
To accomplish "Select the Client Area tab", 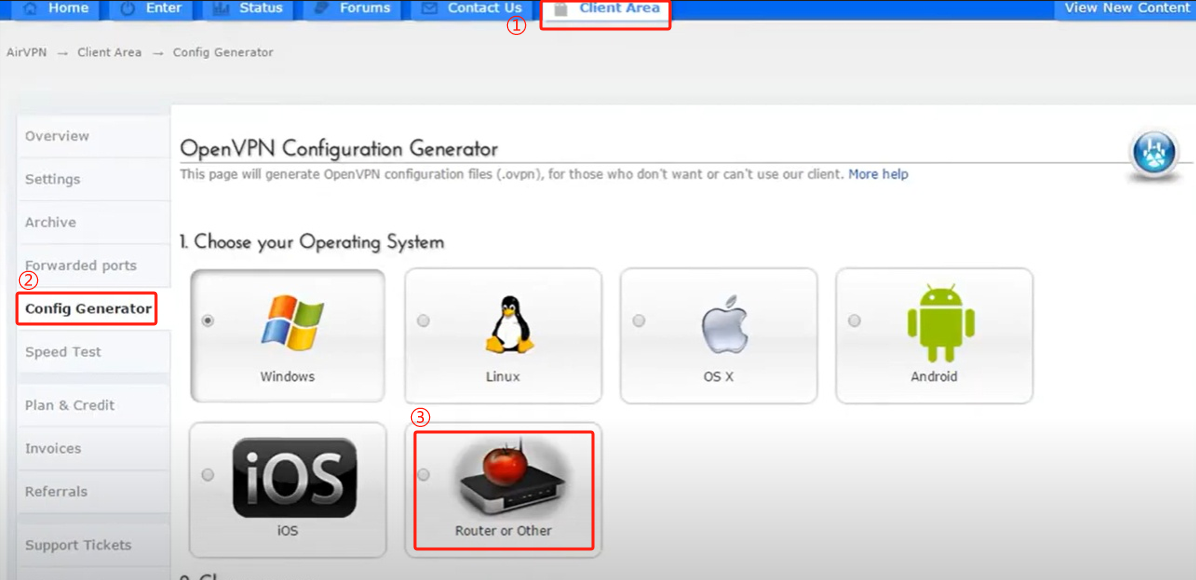I will tap(606, 11).
